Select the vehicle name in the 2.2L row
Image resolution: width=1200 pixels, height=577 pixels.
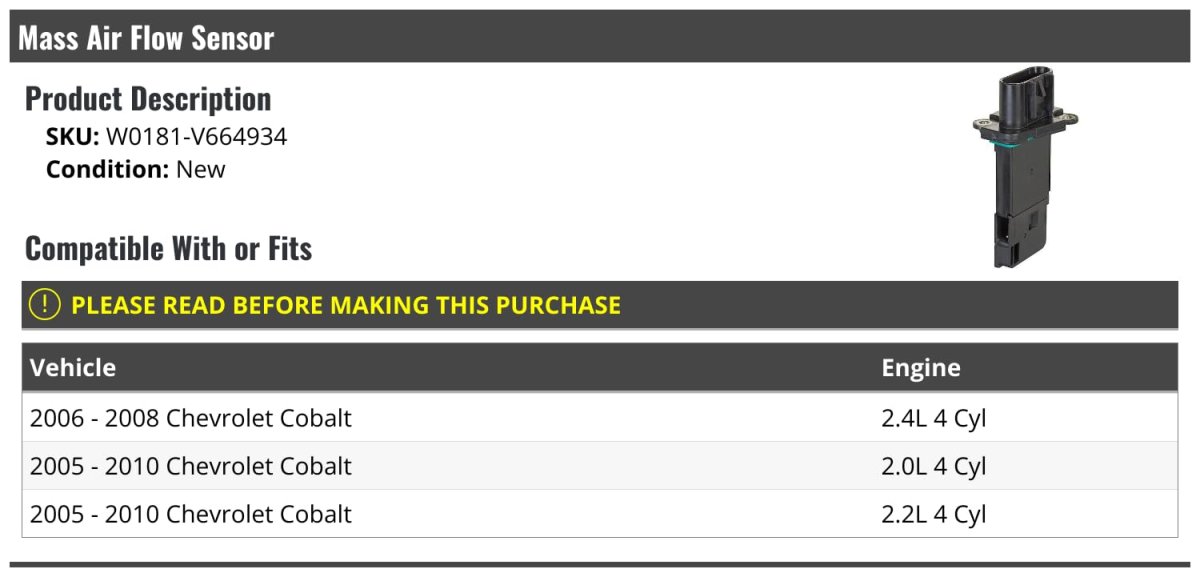pyautogui.click(x=191, y=514)
